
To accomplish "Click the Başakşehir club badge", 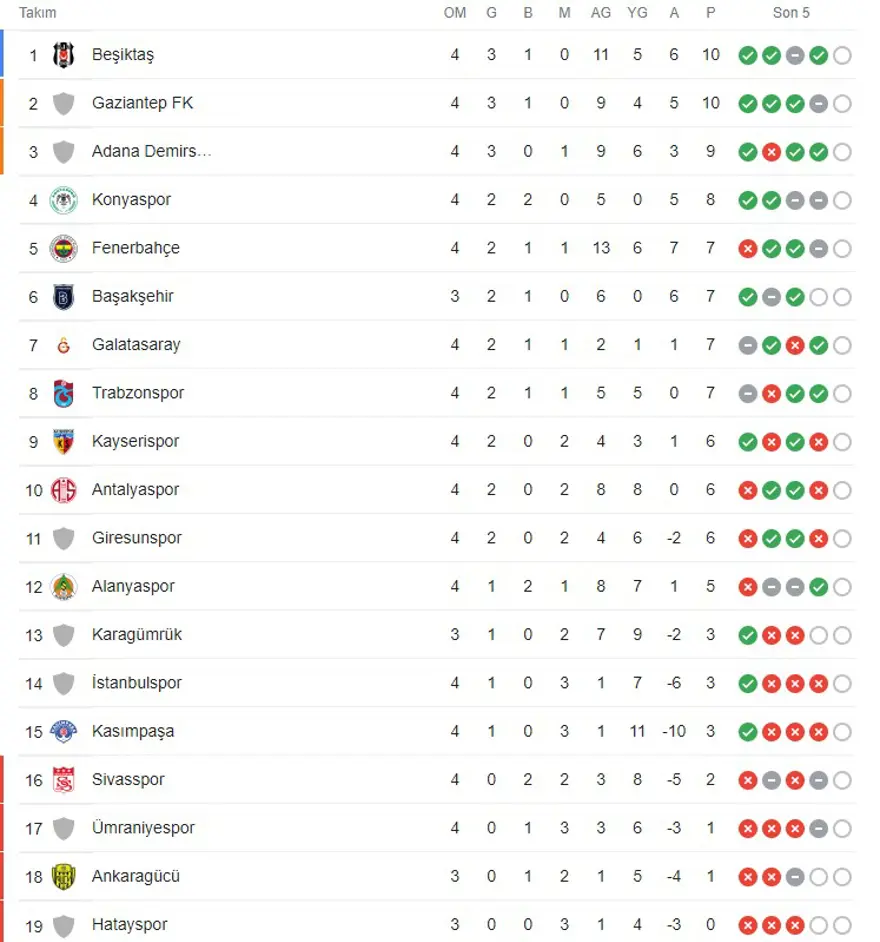I will [x=64, y=297].
